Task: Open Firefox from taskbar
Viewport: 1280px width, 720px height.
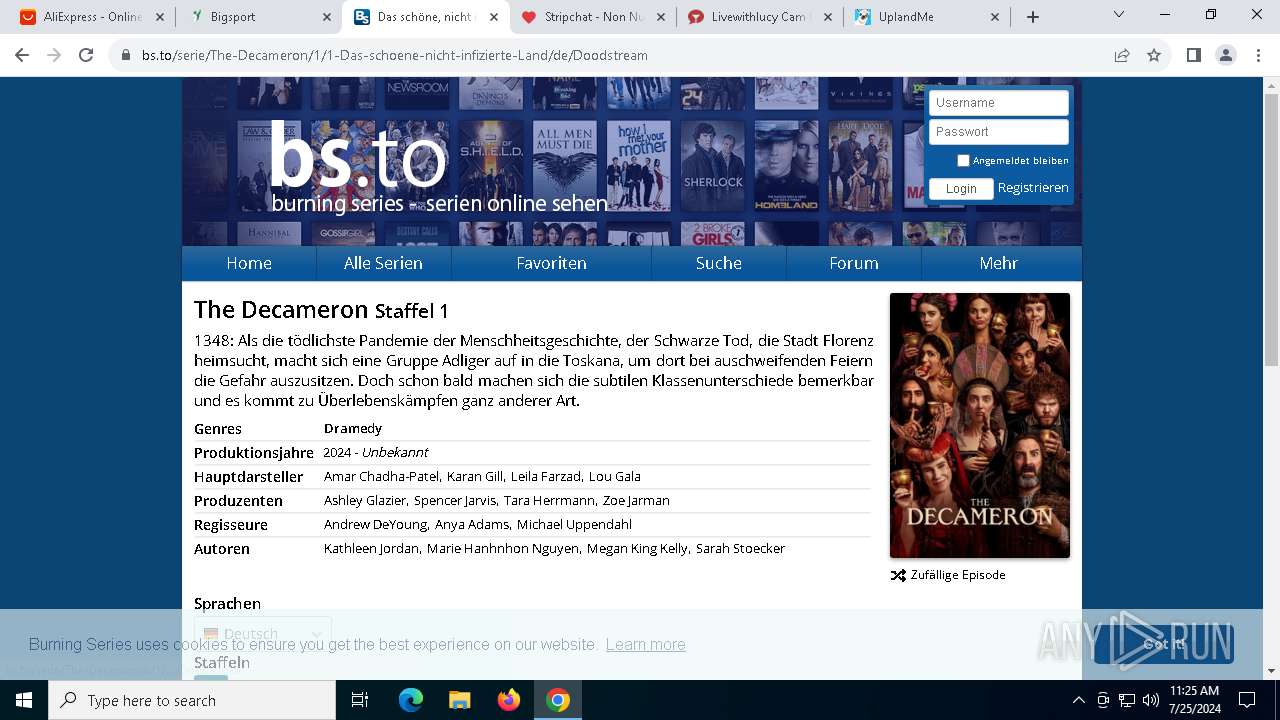Action: point(508,700)
